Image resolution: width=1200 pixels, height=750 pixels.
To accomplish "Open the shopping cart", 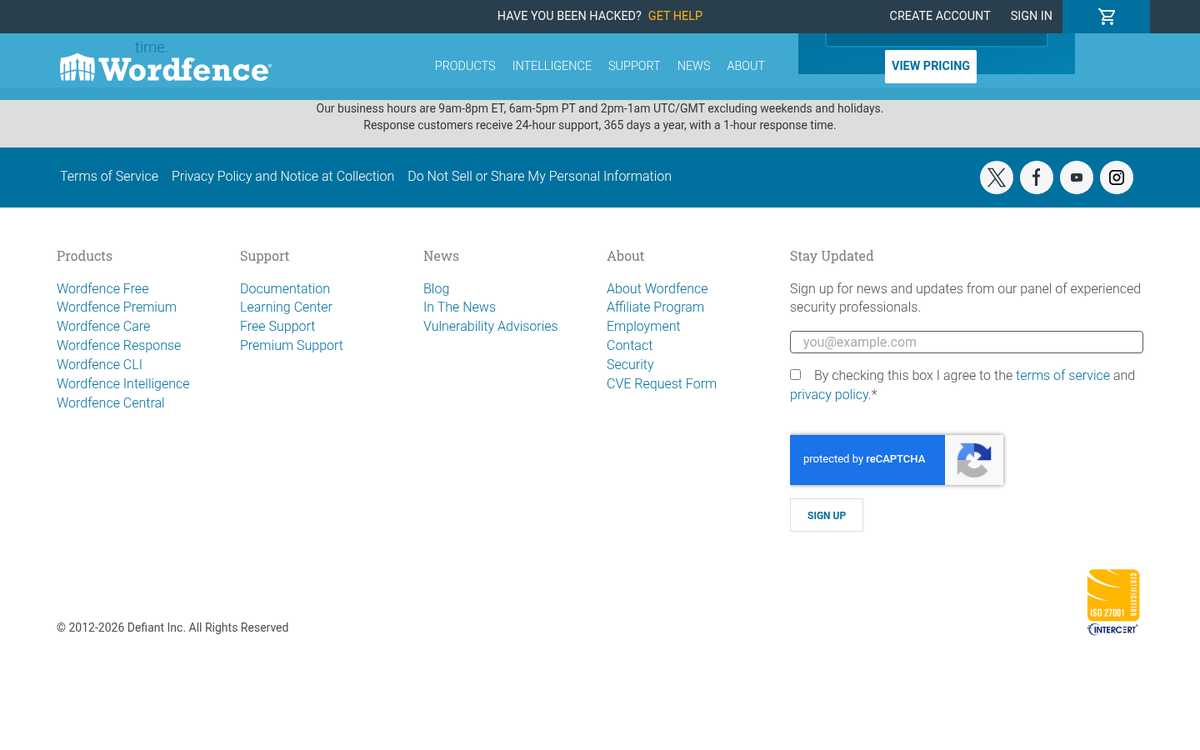I will 1106,16.
